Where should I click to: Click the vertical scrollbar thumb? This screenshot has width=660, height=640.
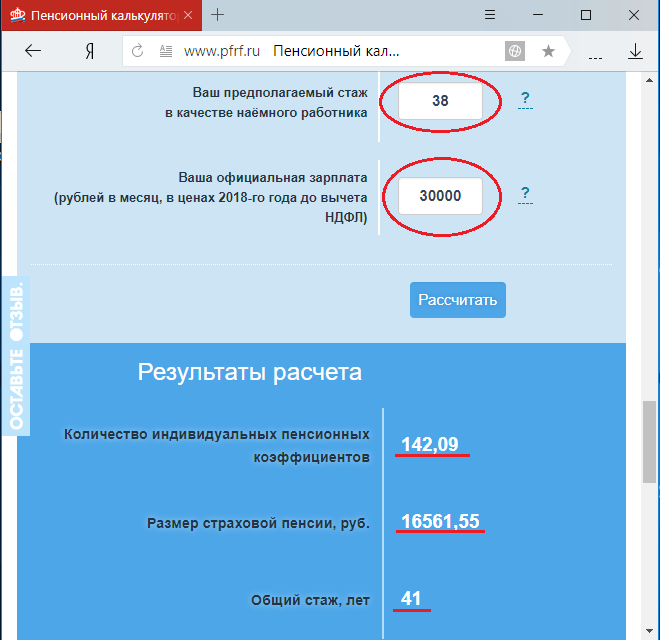649,442
